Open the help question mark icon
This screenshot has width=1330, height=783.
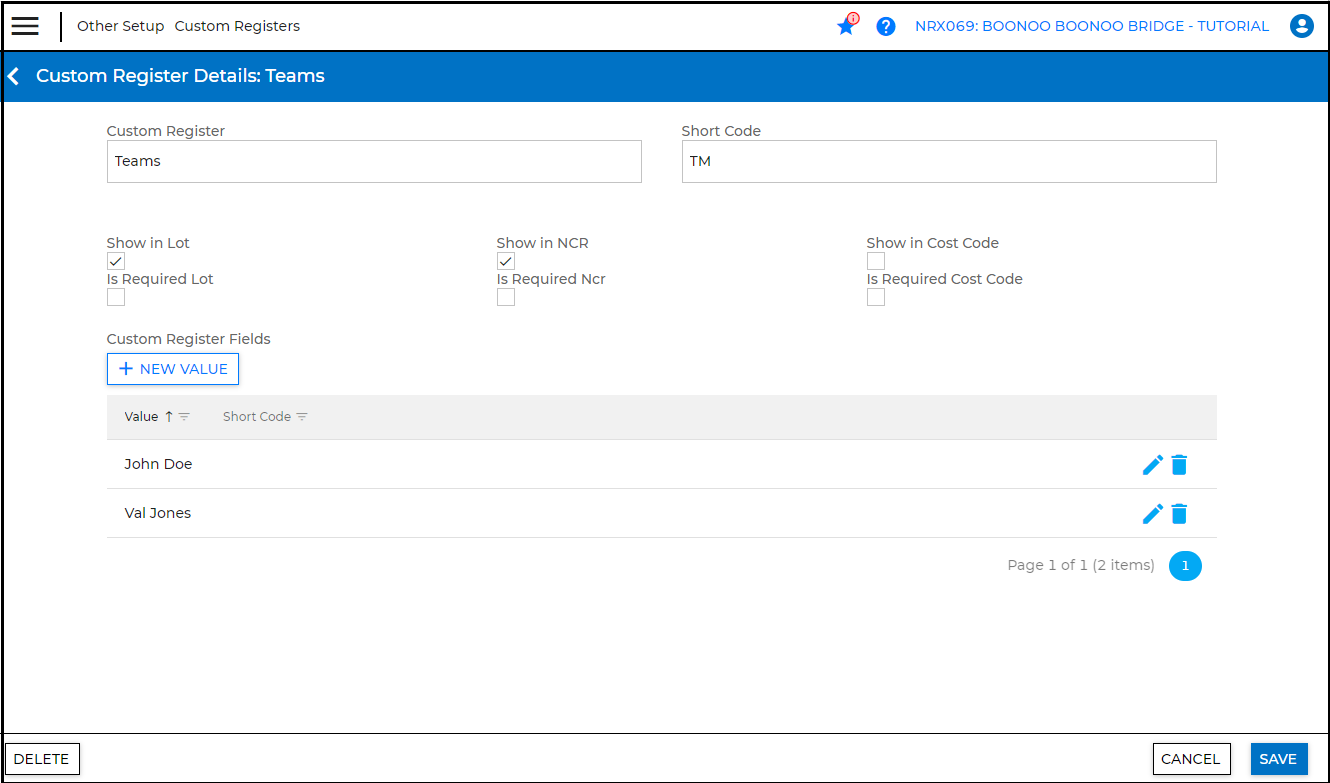coord(885,26)
